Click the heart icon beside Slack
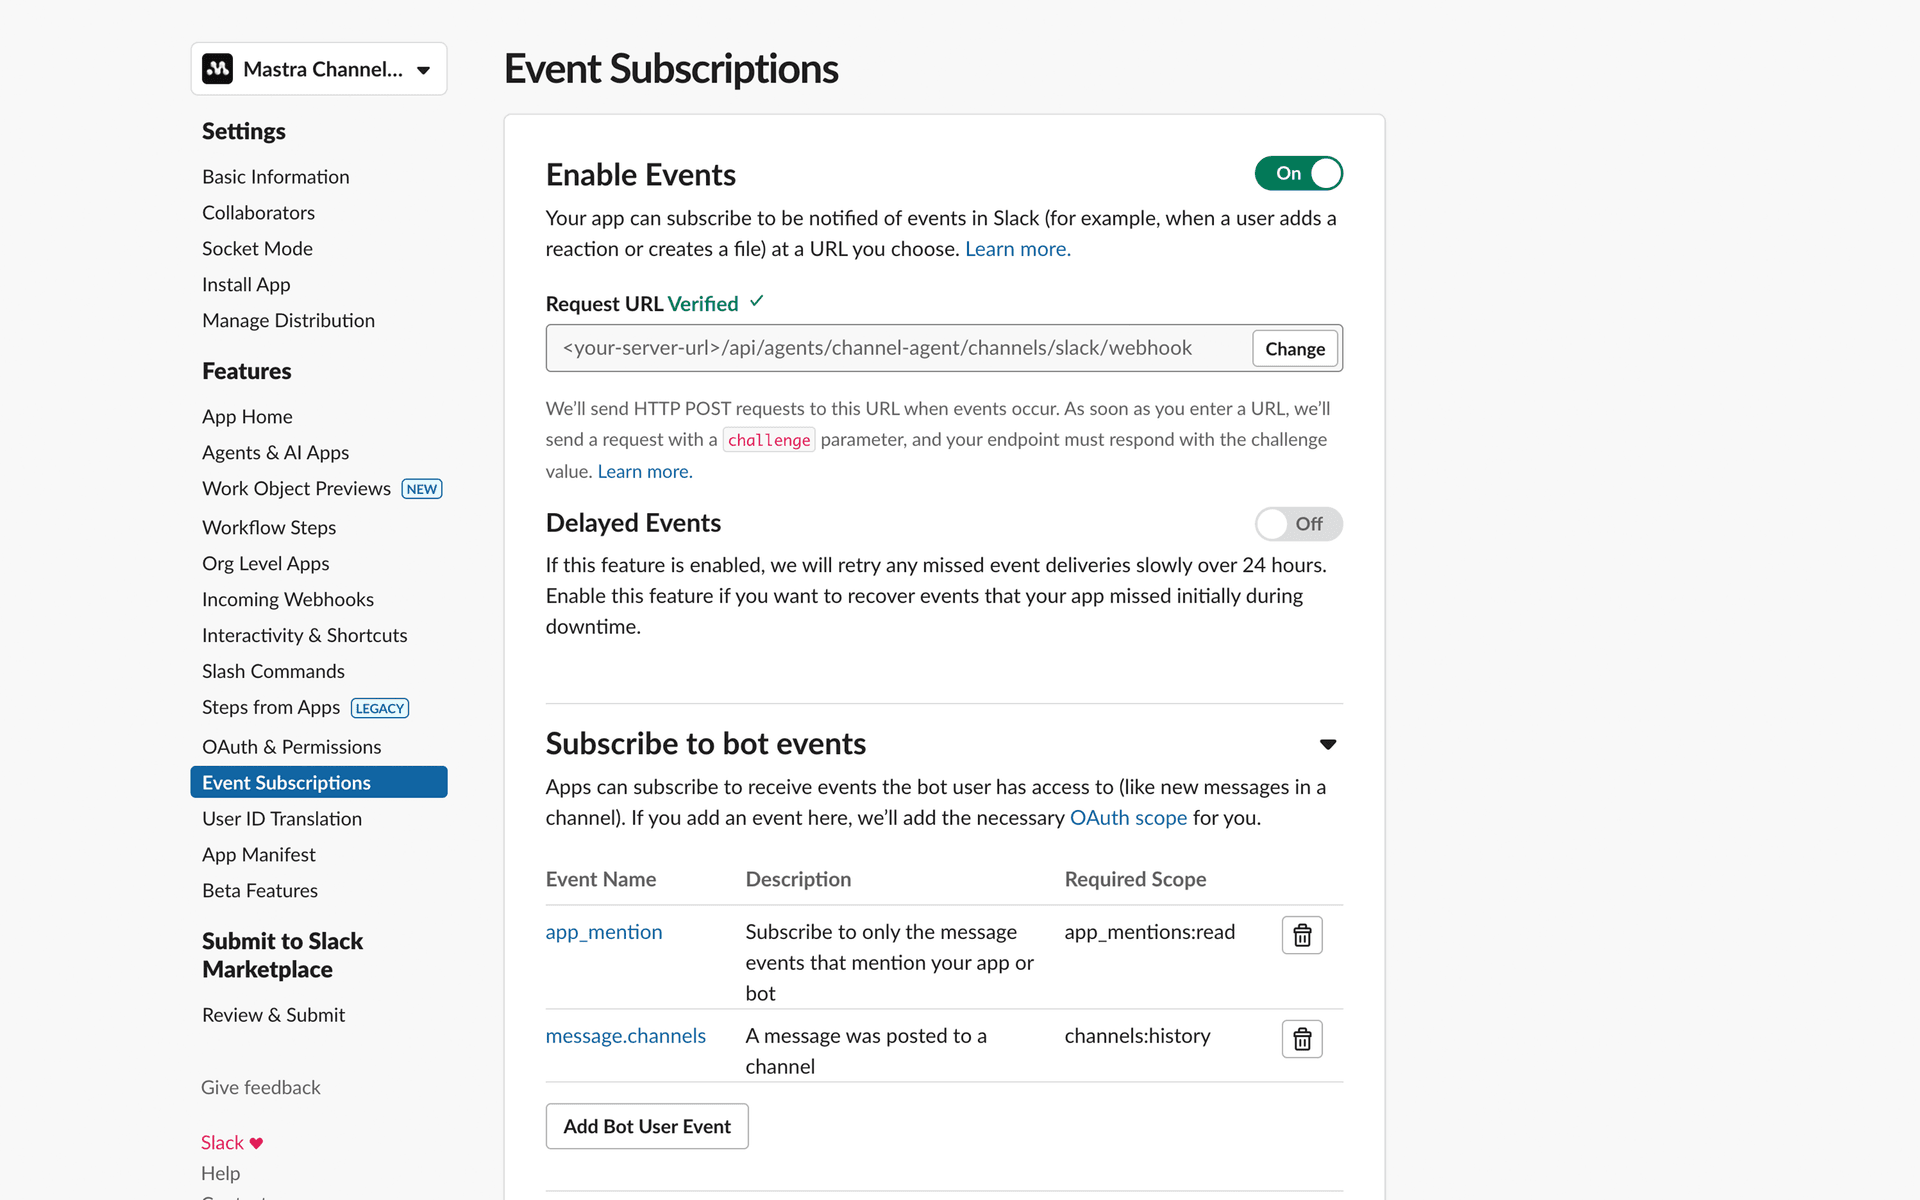This screenshot has height=1200, width=1920. pos(257,1142)
